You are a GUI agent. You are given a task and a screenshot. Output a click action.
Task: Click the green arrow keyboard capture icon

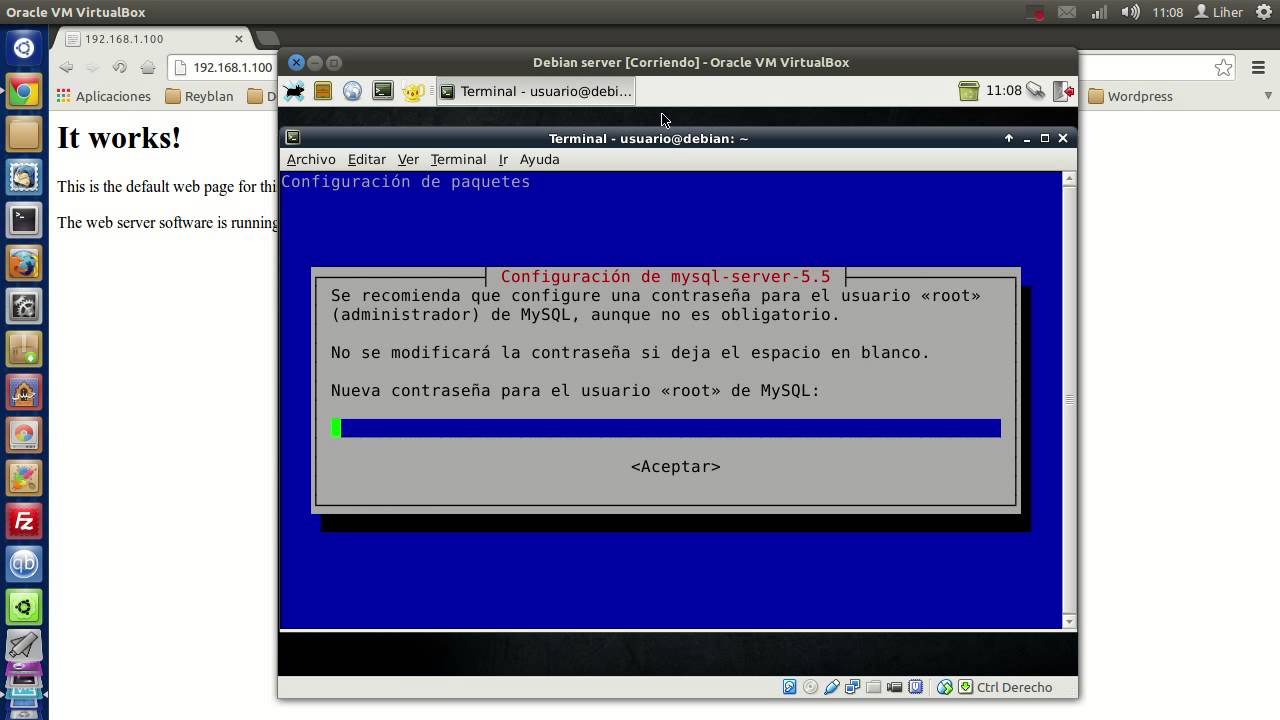click(x=966, y=687)
